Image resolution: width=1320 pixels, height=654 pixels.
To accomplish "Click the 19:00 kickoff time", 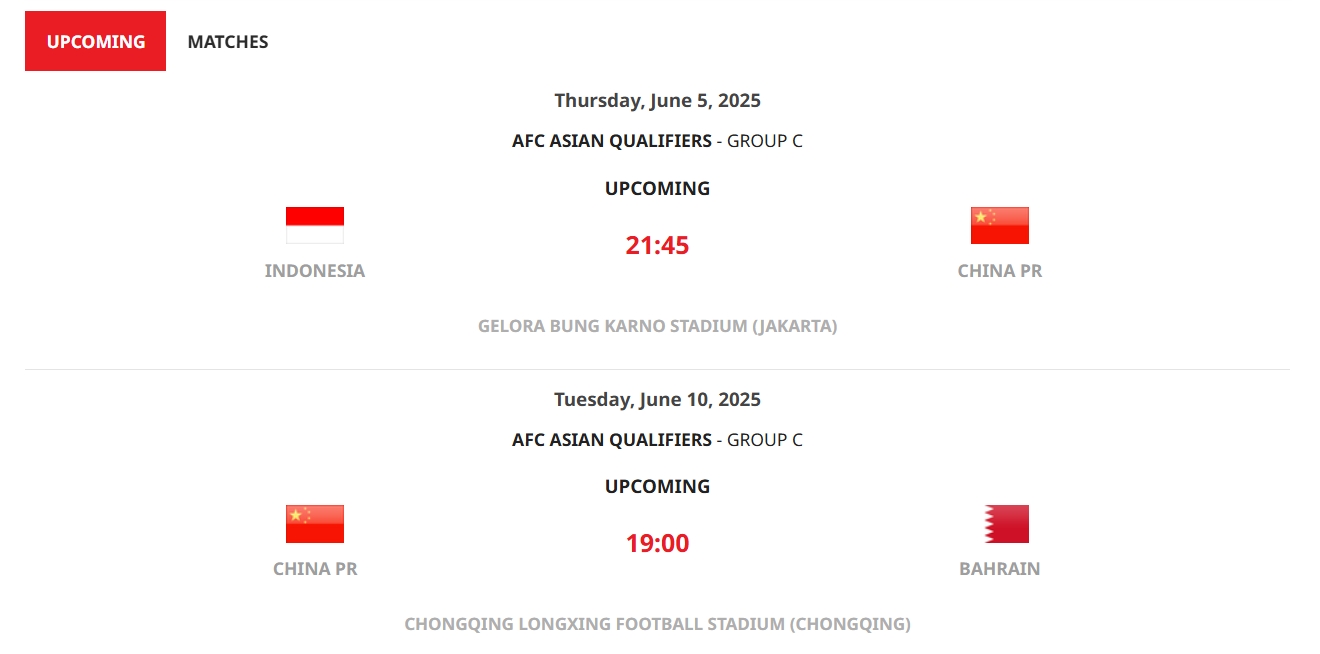I will pyautogui.click(x=657, y=543).
